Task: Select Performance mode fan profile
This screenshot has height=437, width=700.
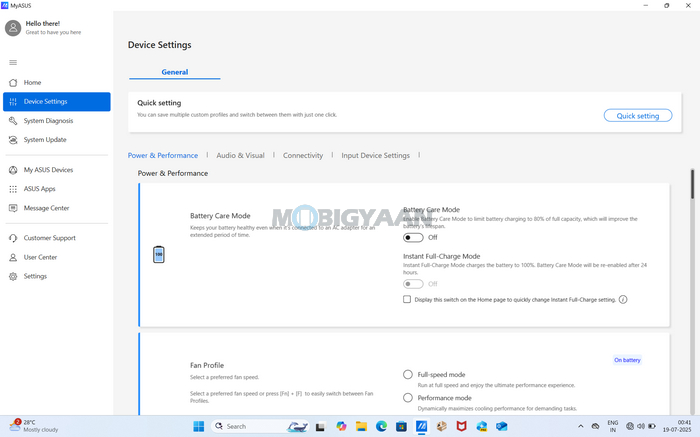Action: pos(408,398)
